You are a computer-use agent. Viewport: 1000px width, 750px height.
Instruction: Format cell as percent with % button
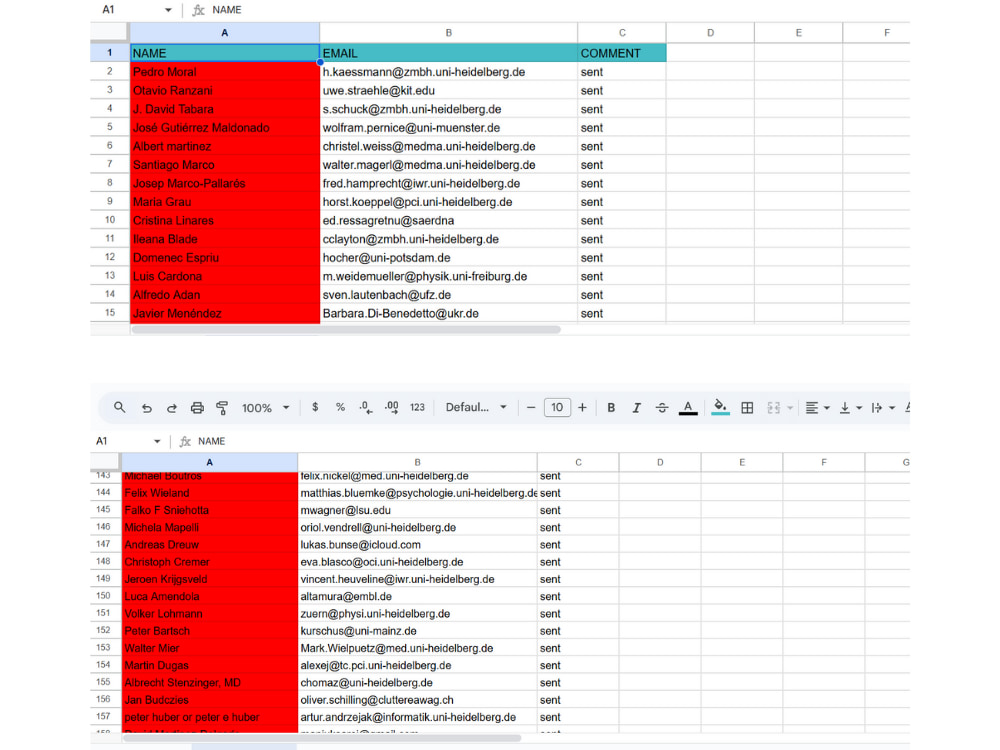coord(341,408)
